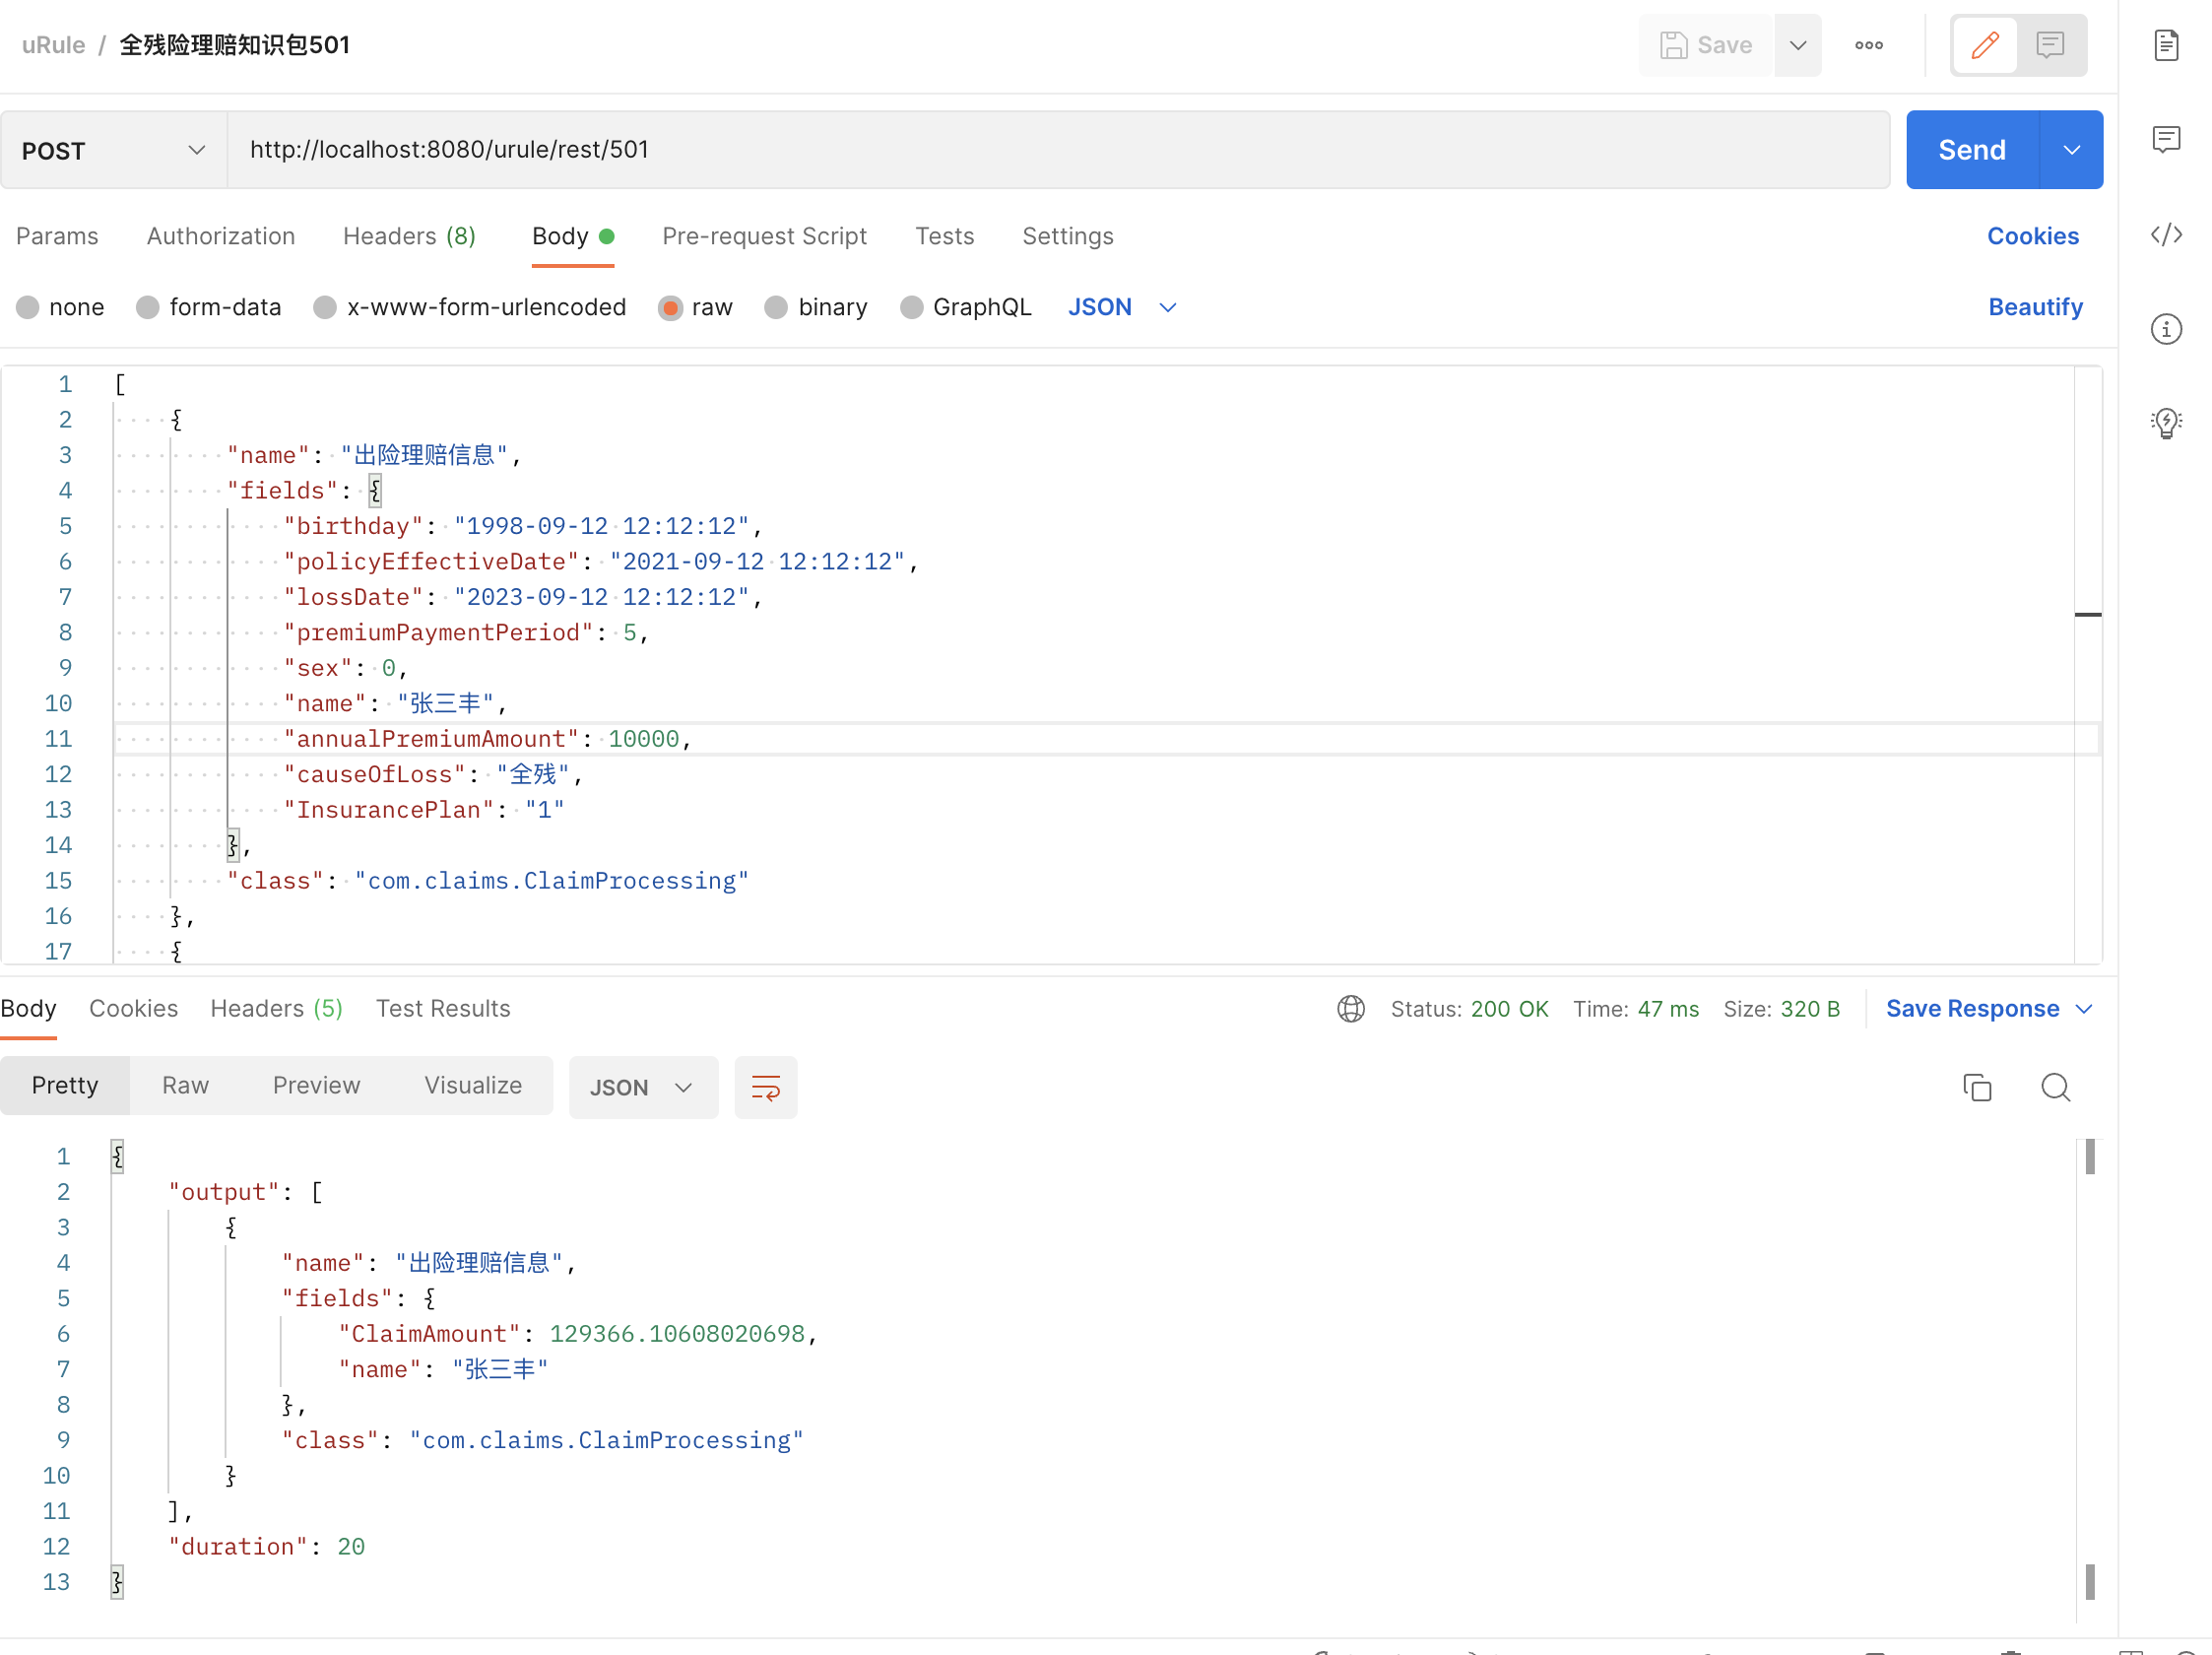Open the Test Results response tab

442,1008
